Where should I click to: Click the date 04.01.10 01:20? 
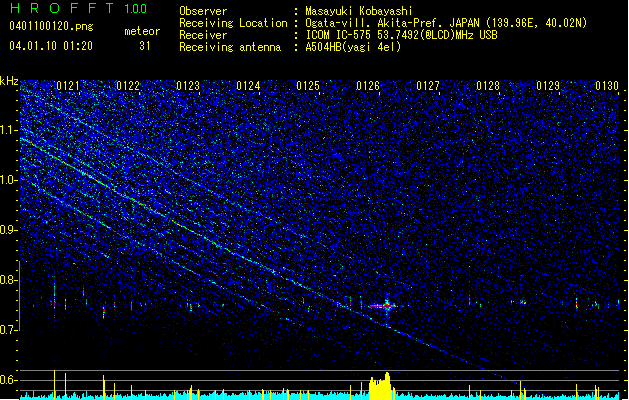pos(51,46)
